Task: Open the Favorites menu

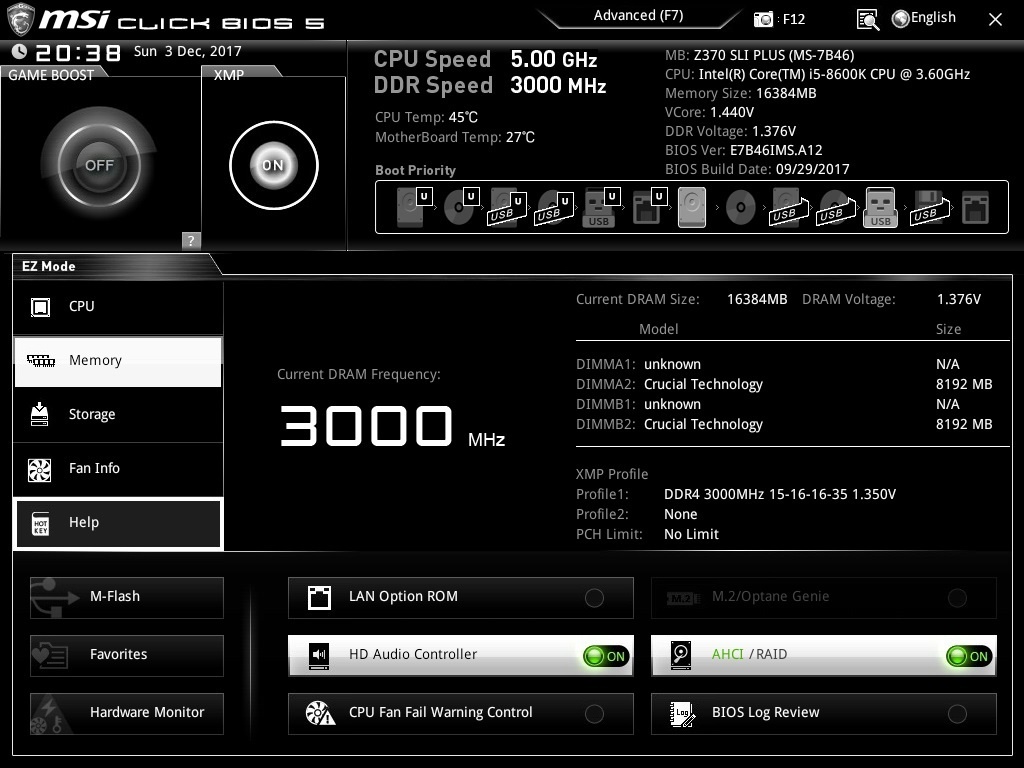Action: 127,655
